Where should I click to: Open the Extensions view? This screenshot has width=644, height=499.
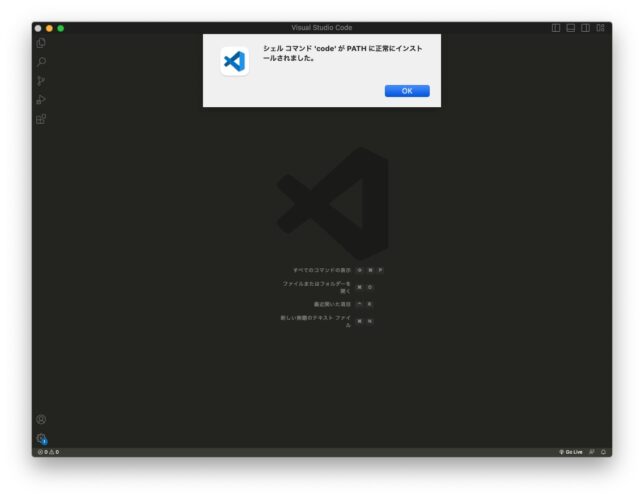click(x=41, y=119)
